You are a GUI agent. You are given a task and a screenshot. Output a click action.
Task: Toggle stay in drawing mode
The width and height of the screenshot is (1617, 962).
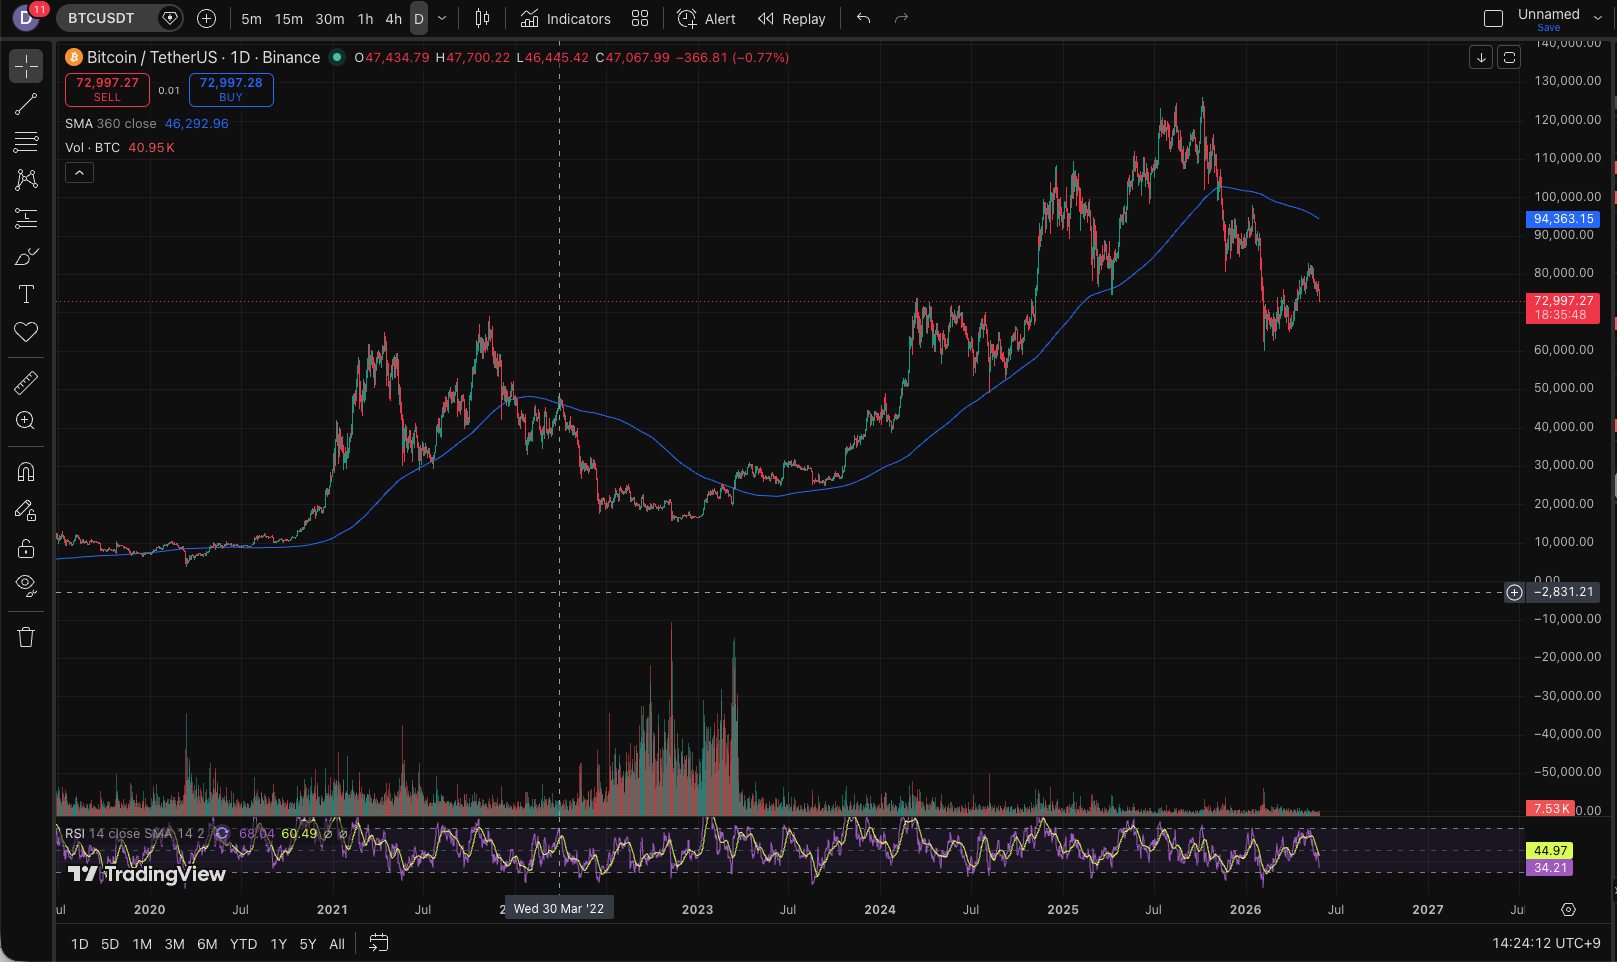pos(26,510)
